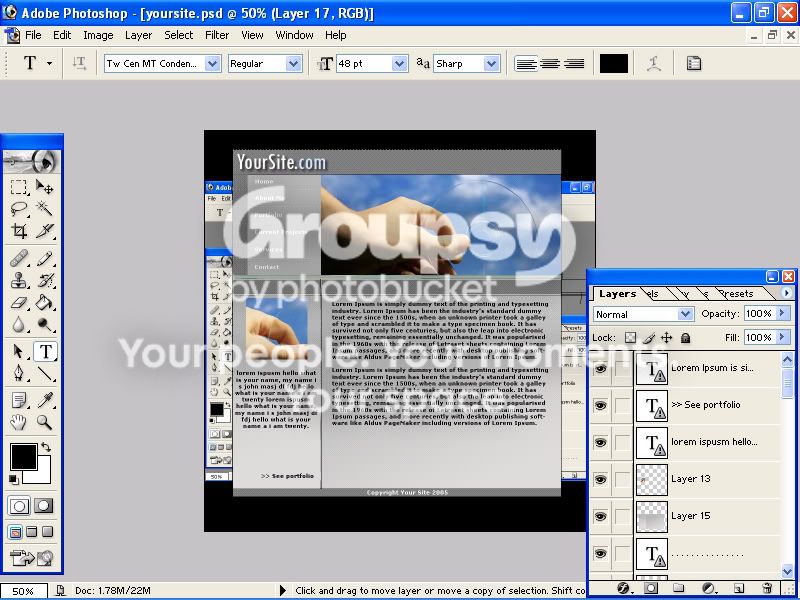Switch to the Presets tab
The image size is (800, 600).
tap(736, 293)
